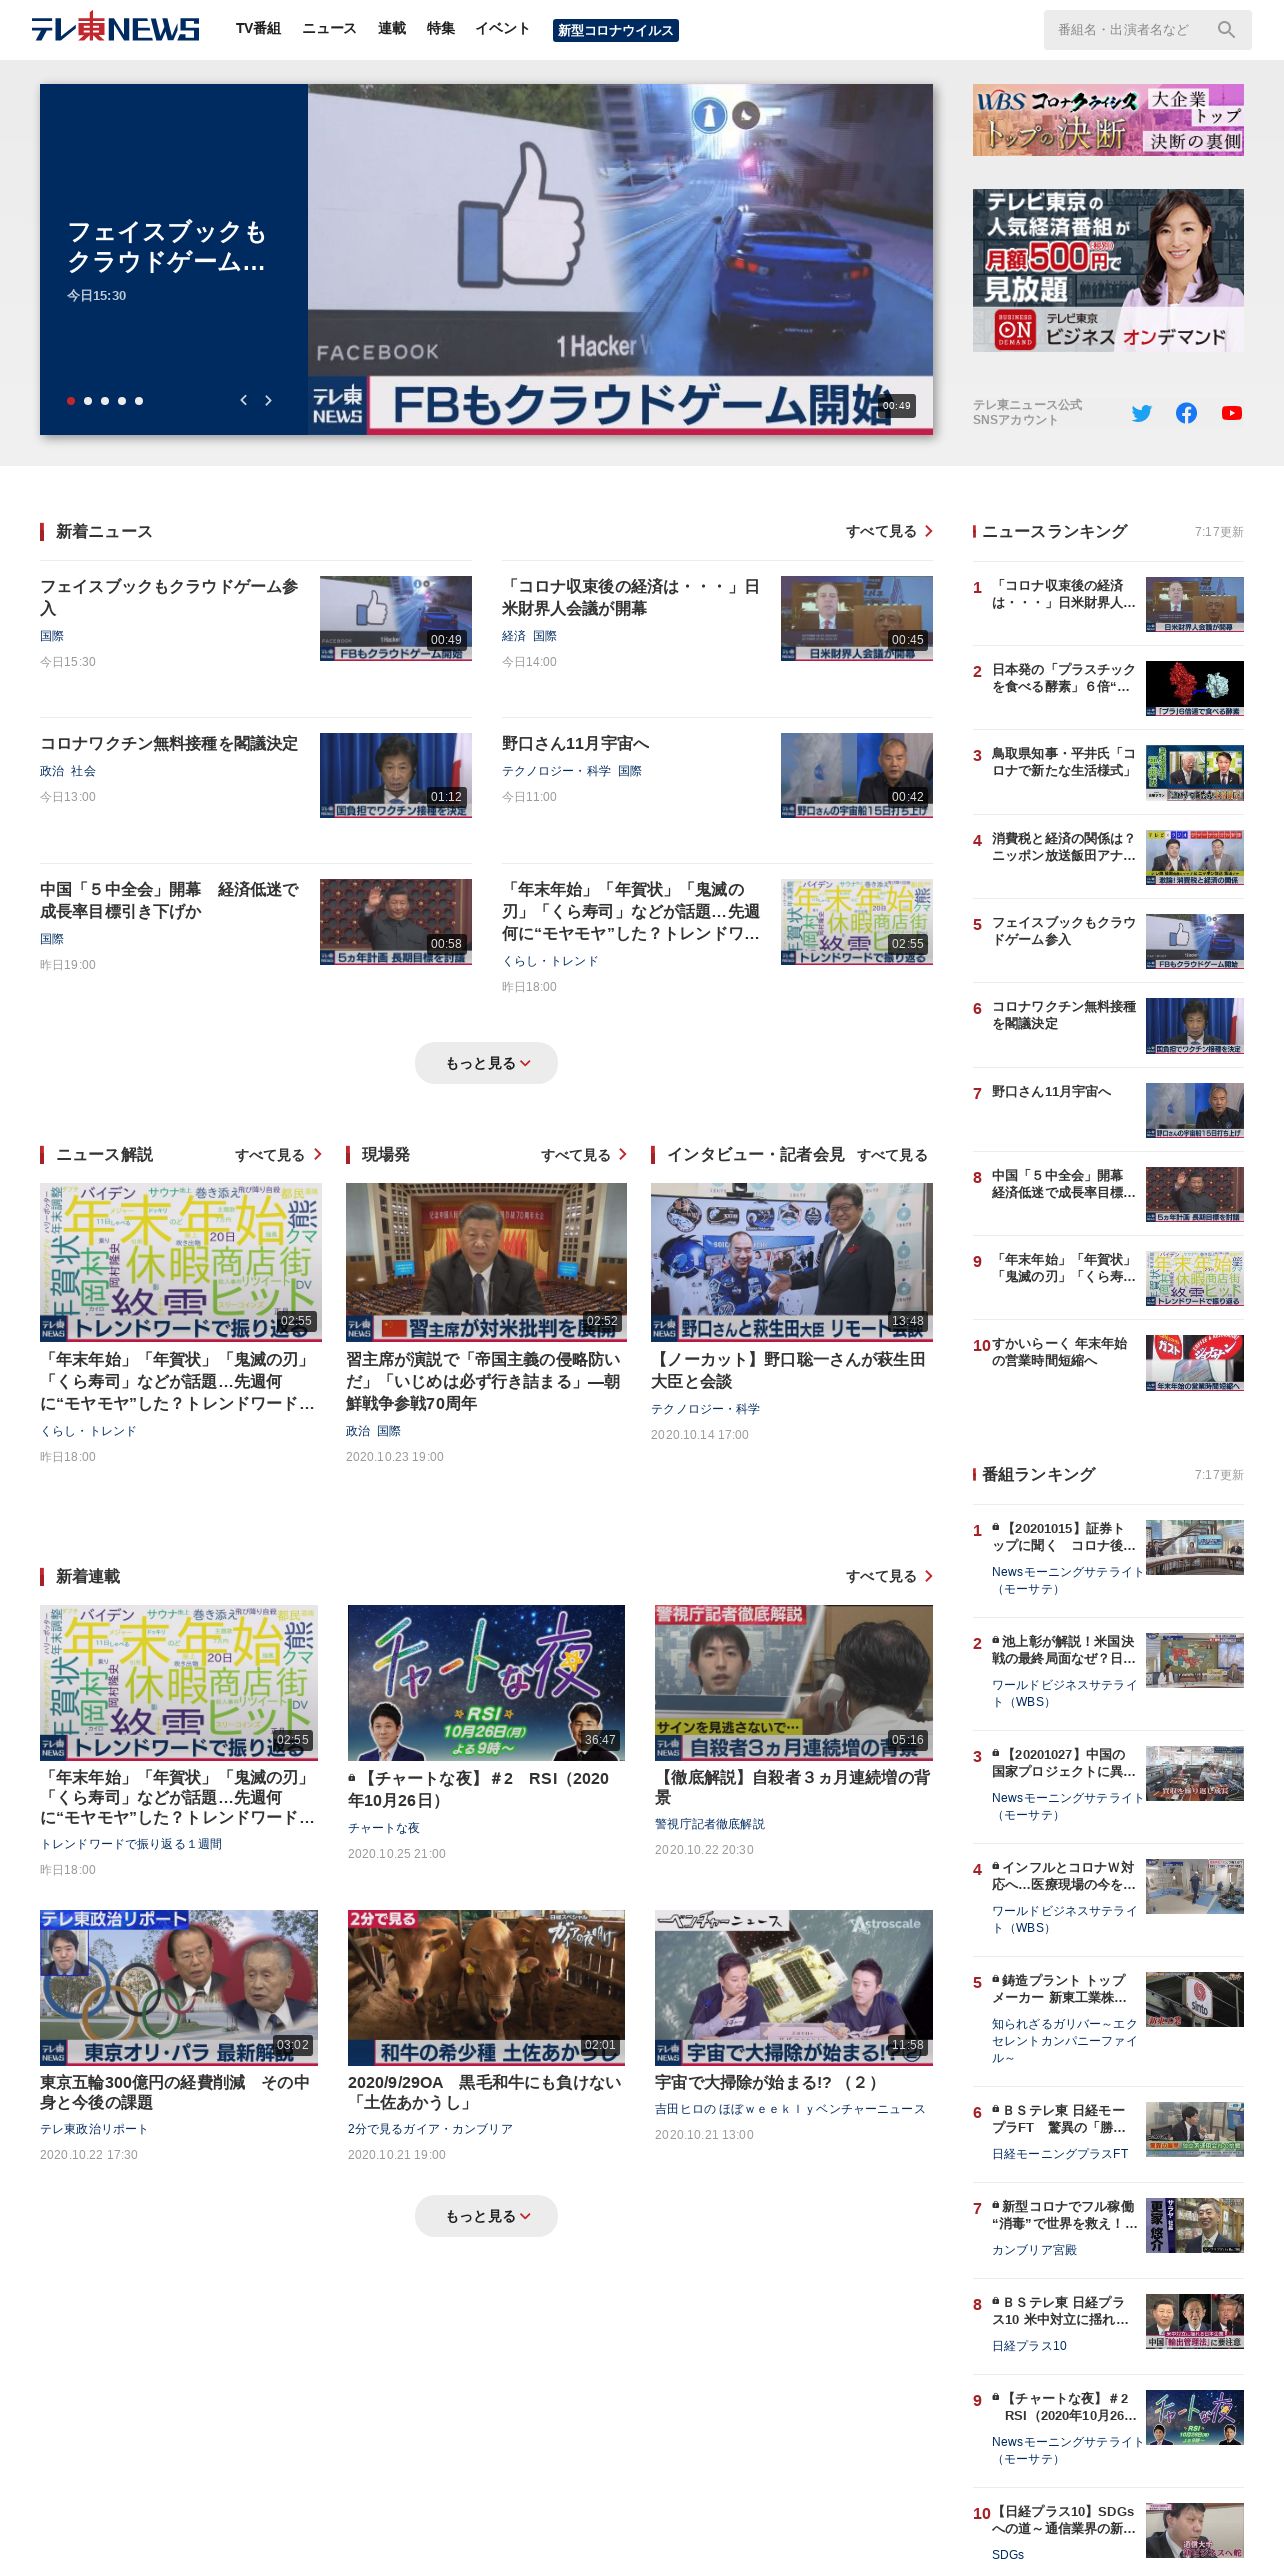The height and width of the screenshot is (2568, 1284).
Task: Open 自殺者３ヵ月連続増の背景 article
Action: coord(793,1787)
